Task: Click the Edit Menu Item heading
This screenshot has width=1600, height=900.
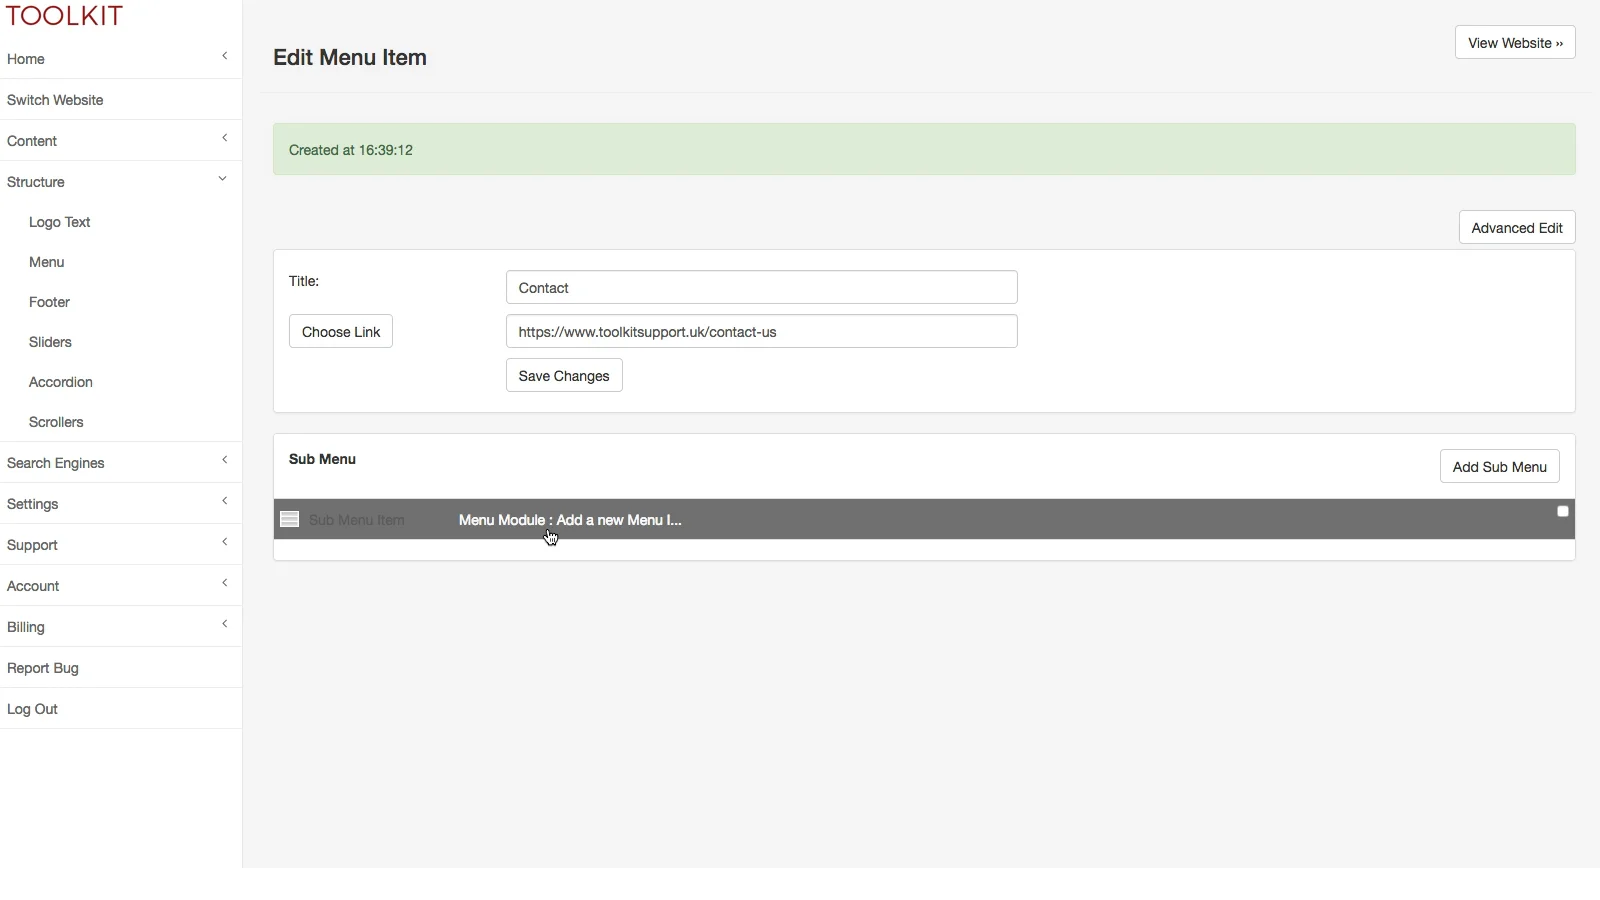Action: [350, 58]
